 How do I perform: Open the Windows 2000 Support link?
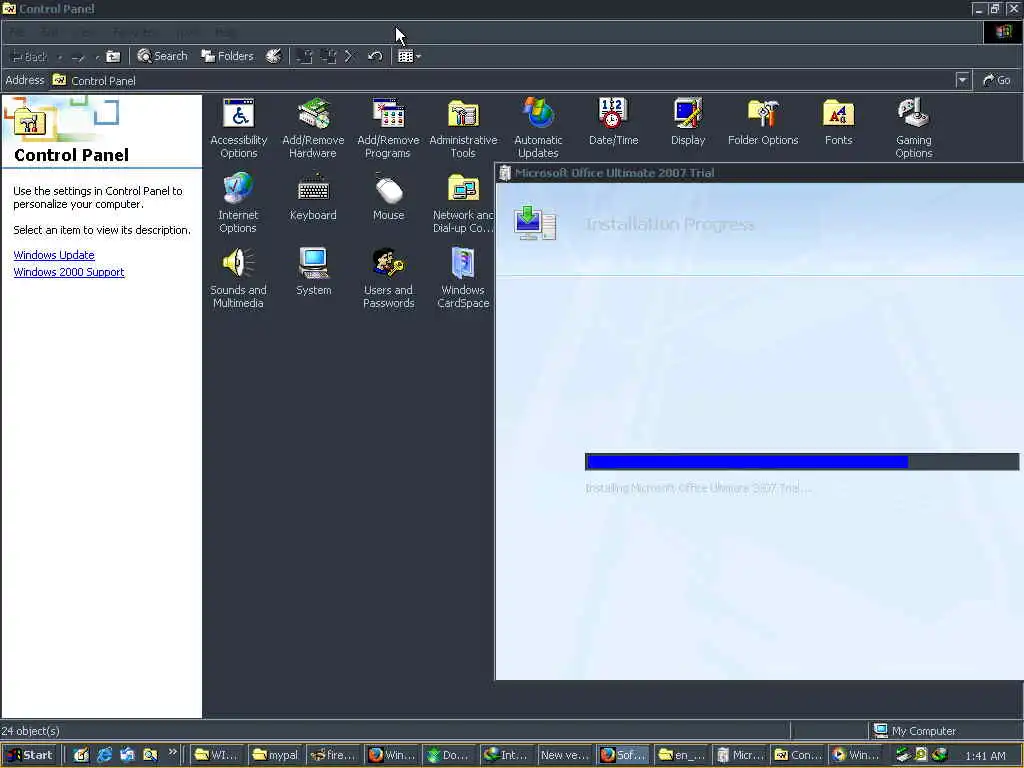pyautogui.click(x=69, y=272)
